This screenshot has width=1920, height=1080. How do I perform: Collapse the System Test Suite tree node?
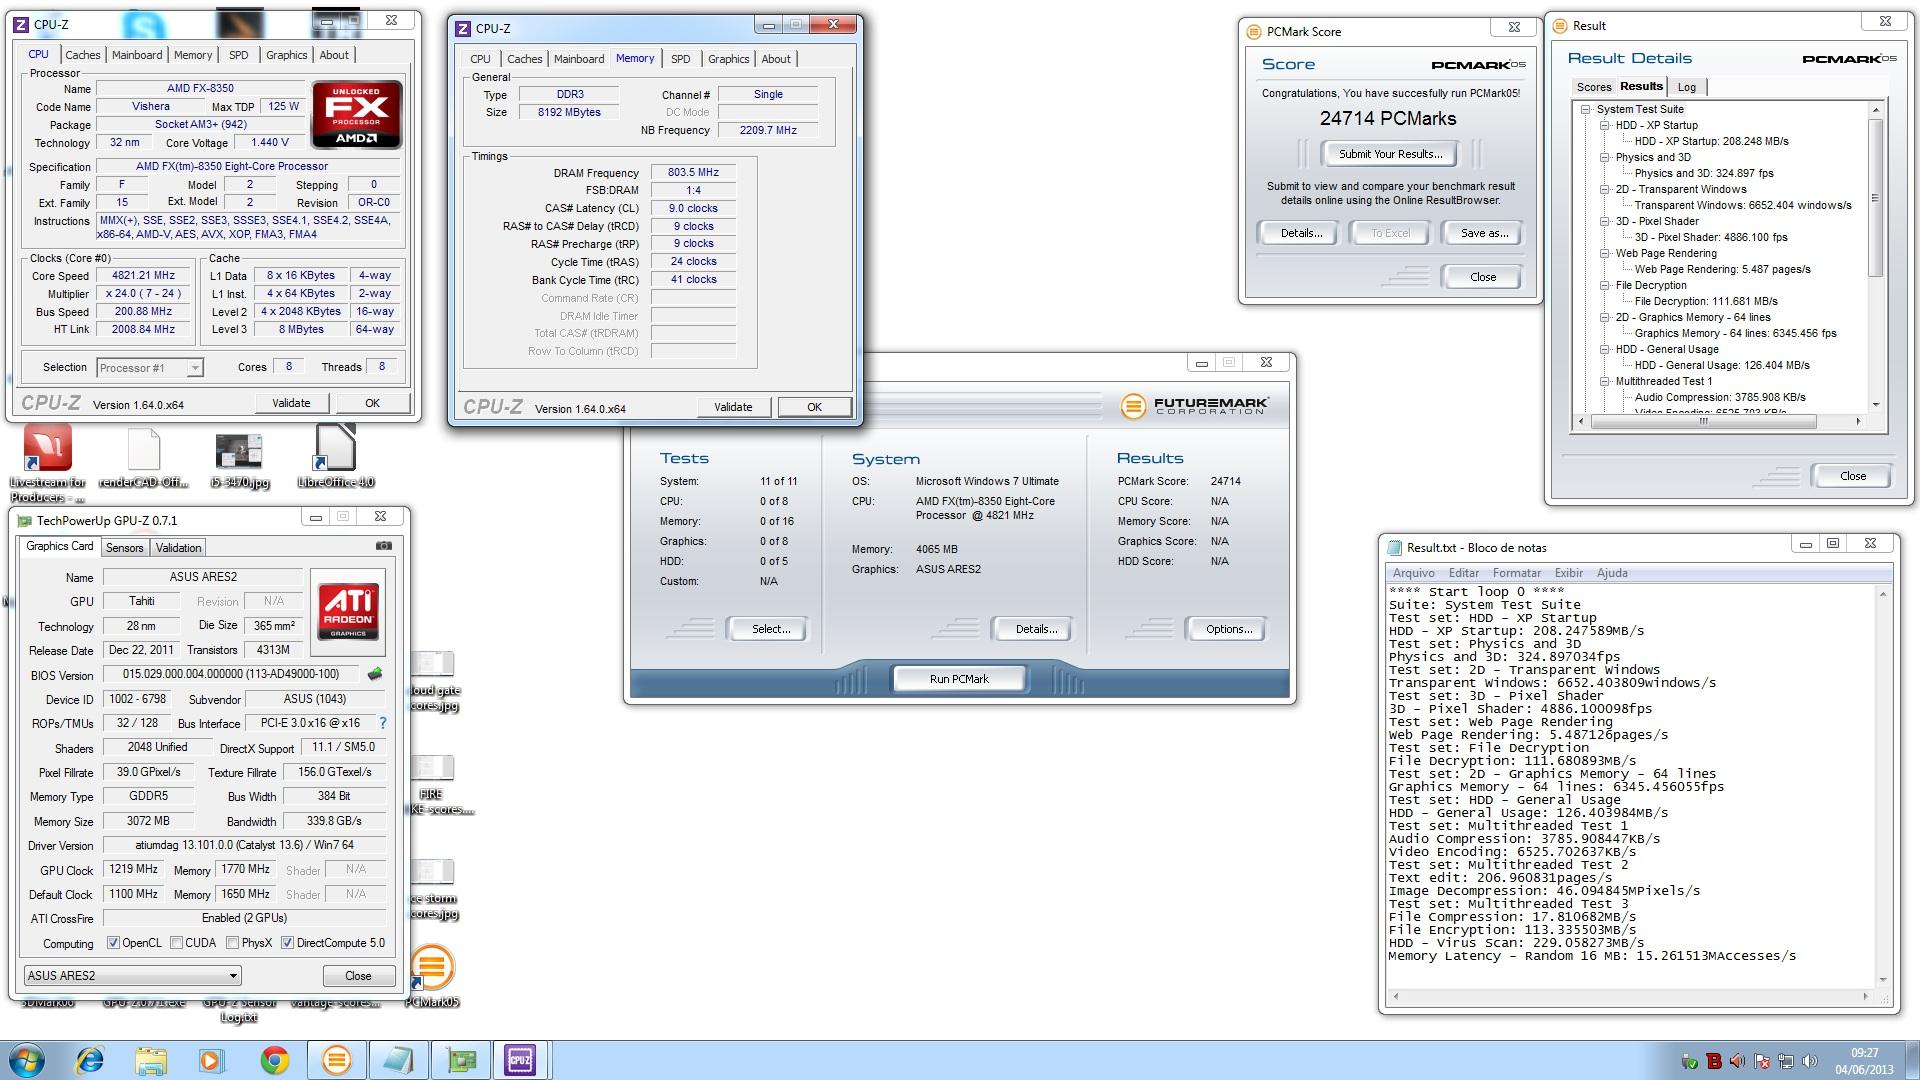(x=1586, y=109)
